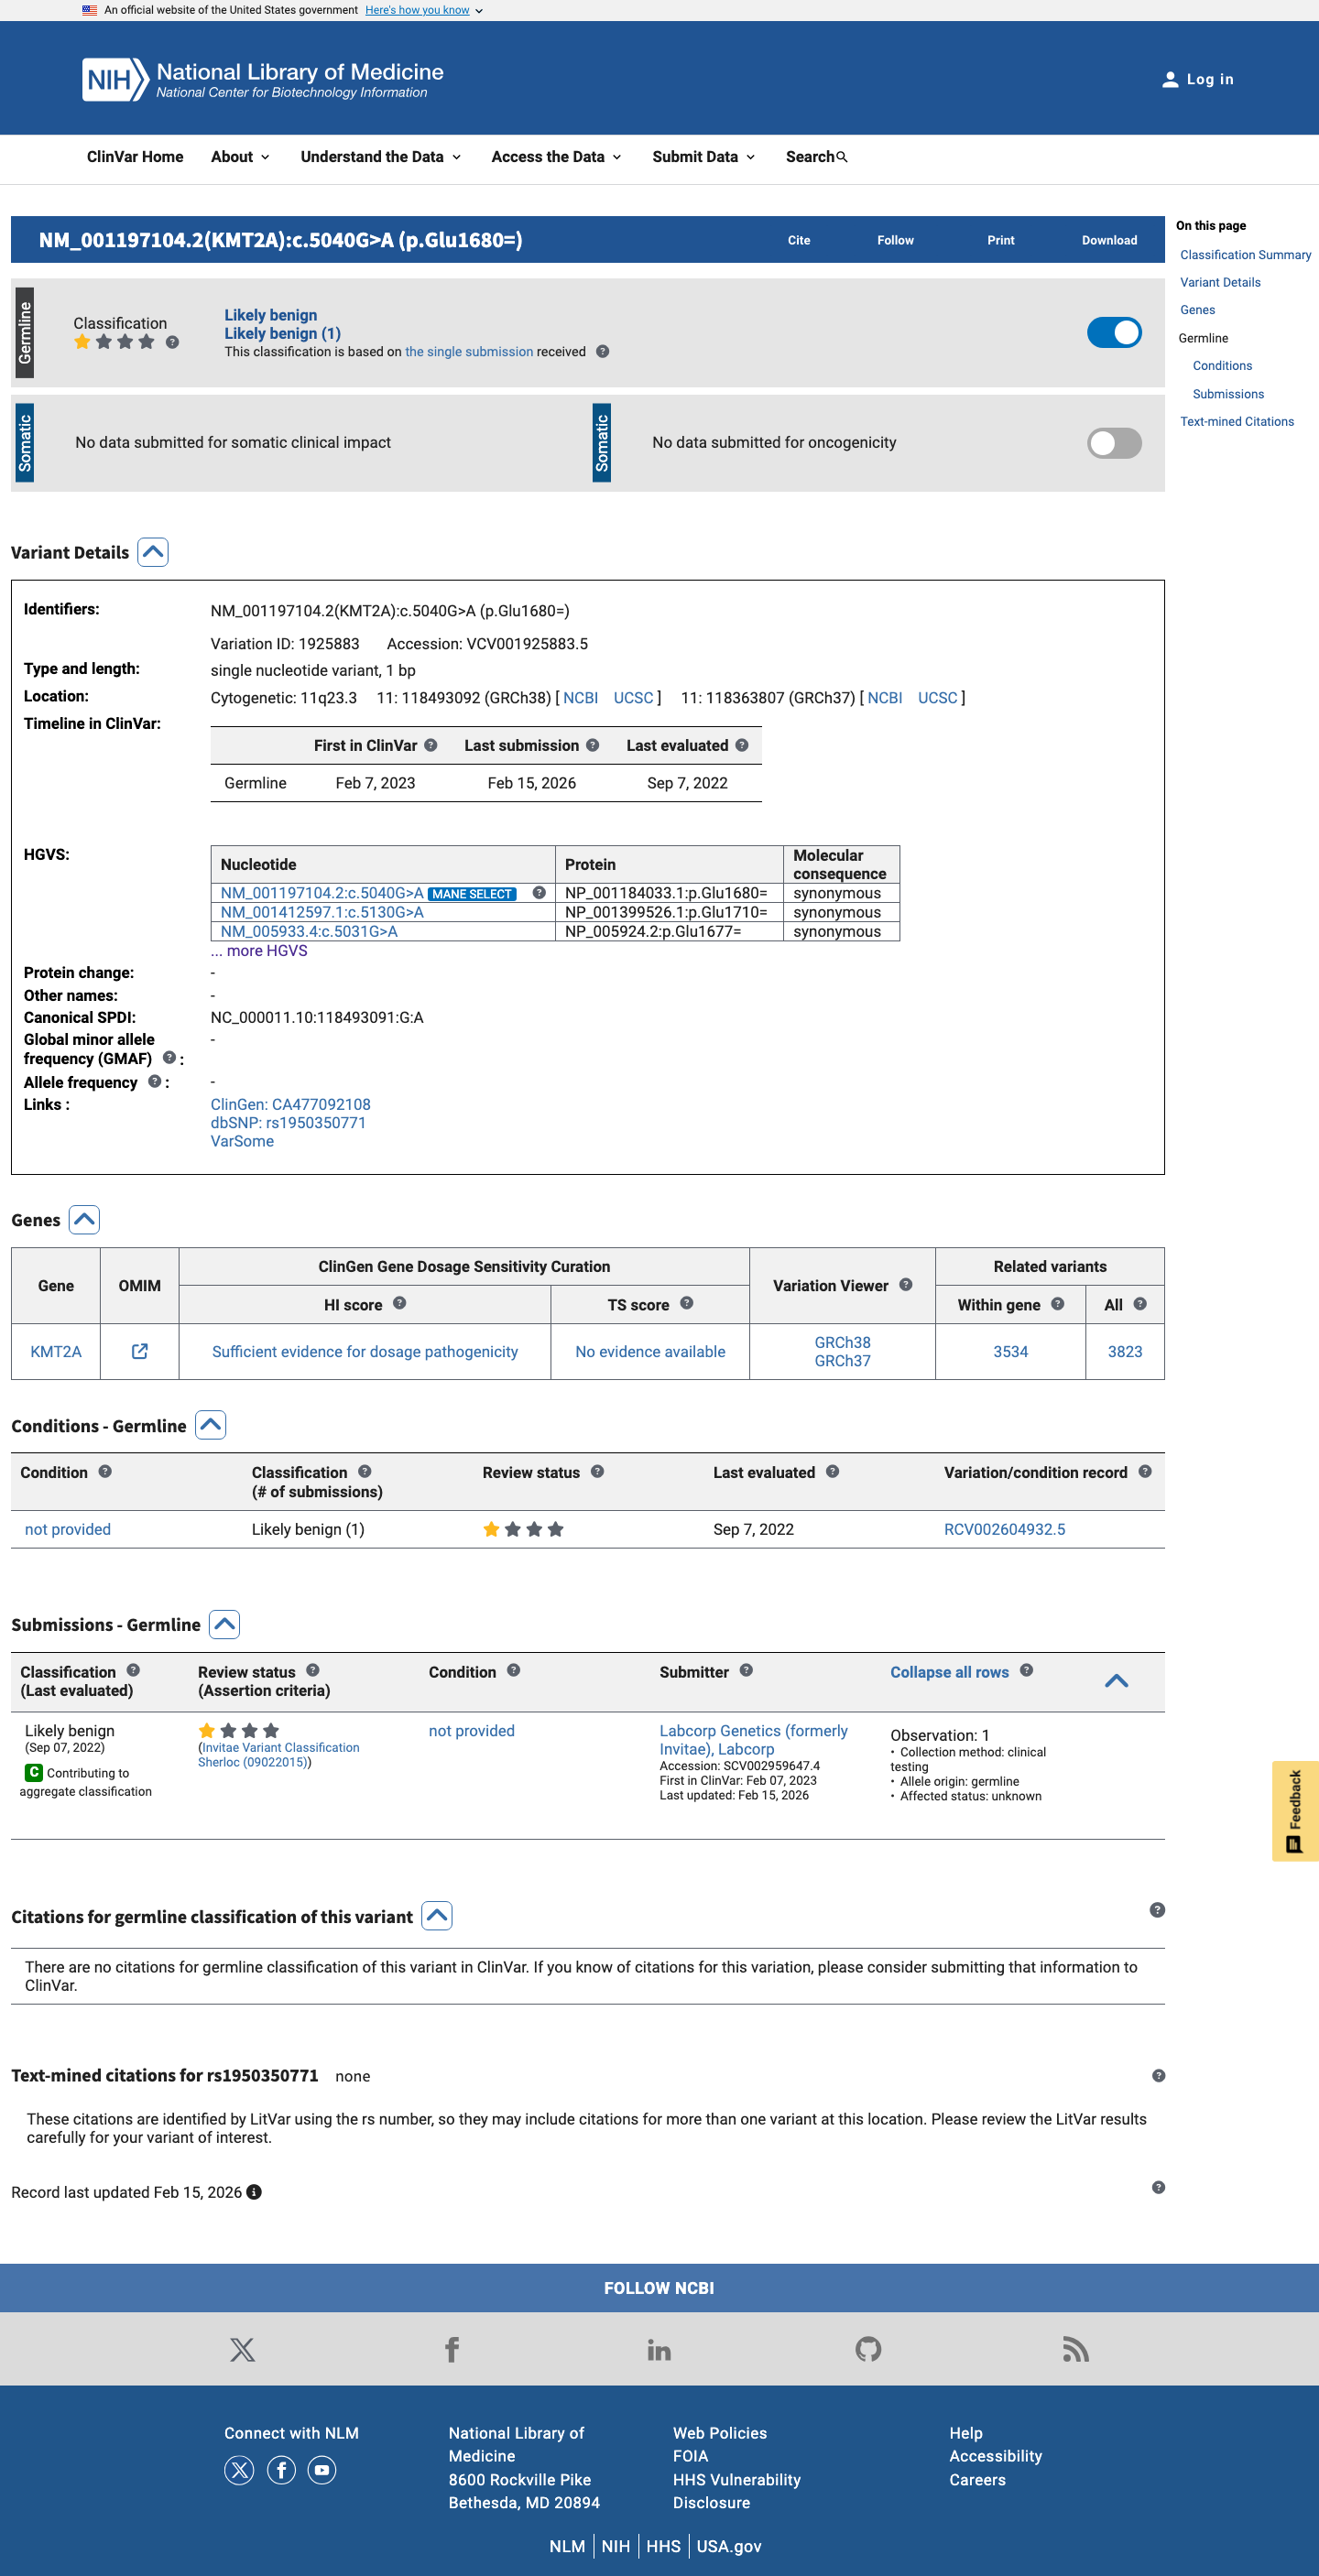Viewport: 1319px width, 2576px height.
Task: Open dbSNP: rs1950350771 link
Action: pos(288,1123)
